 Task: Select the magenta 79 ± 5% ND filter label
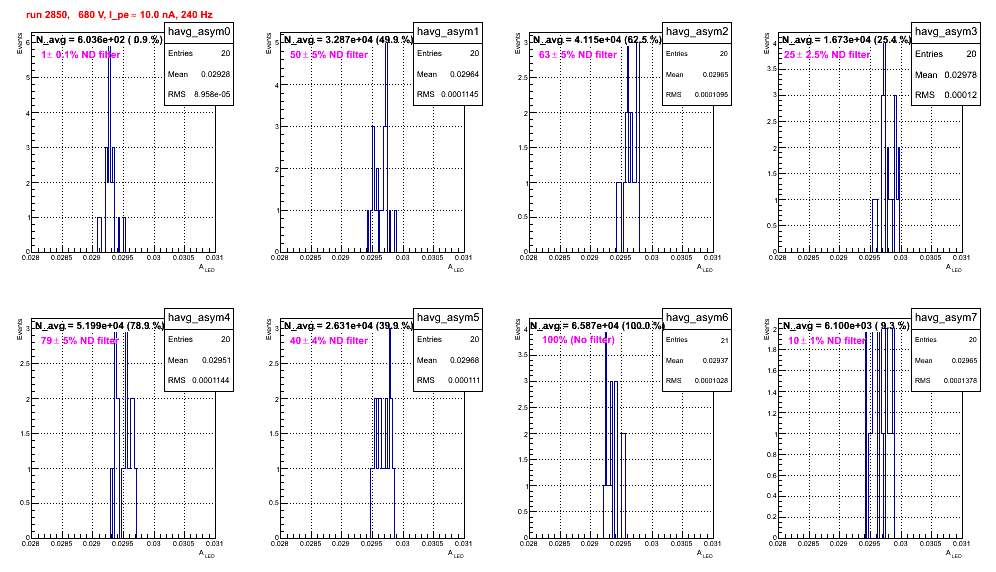coord(79,341)
